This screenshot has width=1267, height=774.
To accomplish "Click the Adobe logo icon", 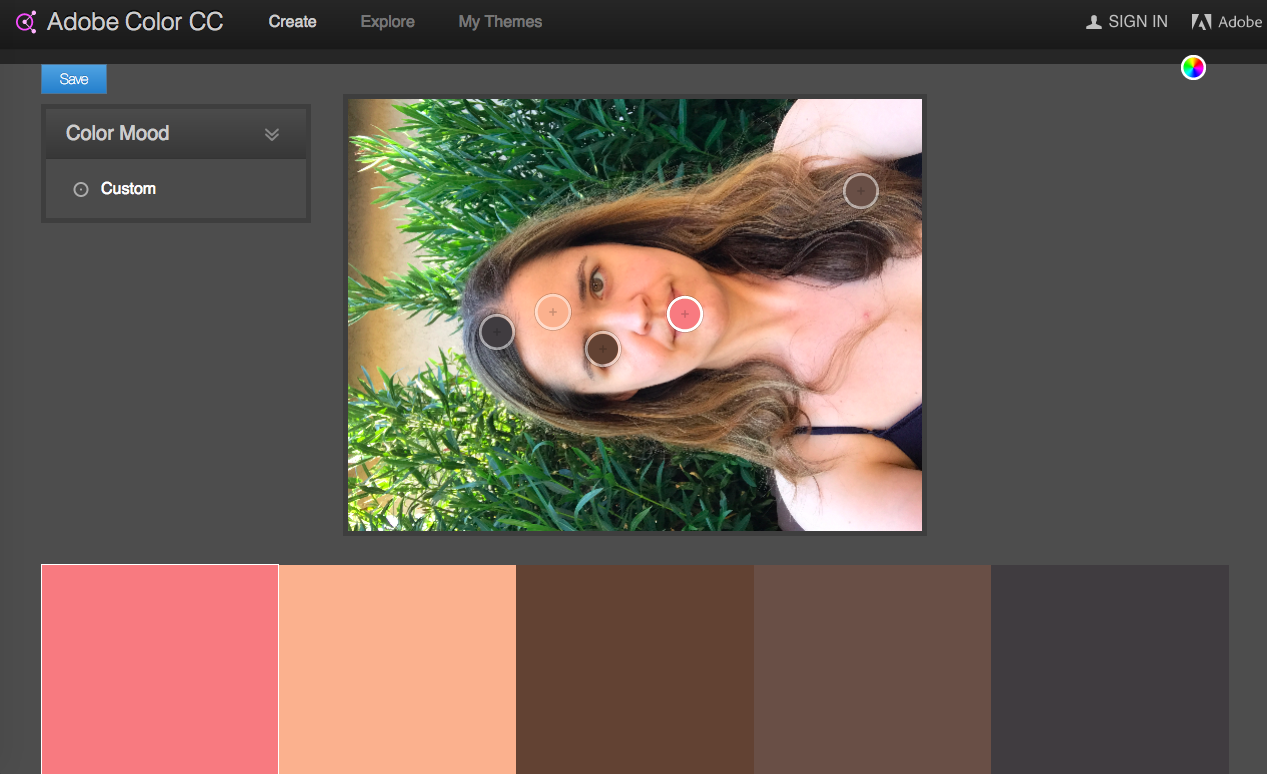I will pos(1201,22).
